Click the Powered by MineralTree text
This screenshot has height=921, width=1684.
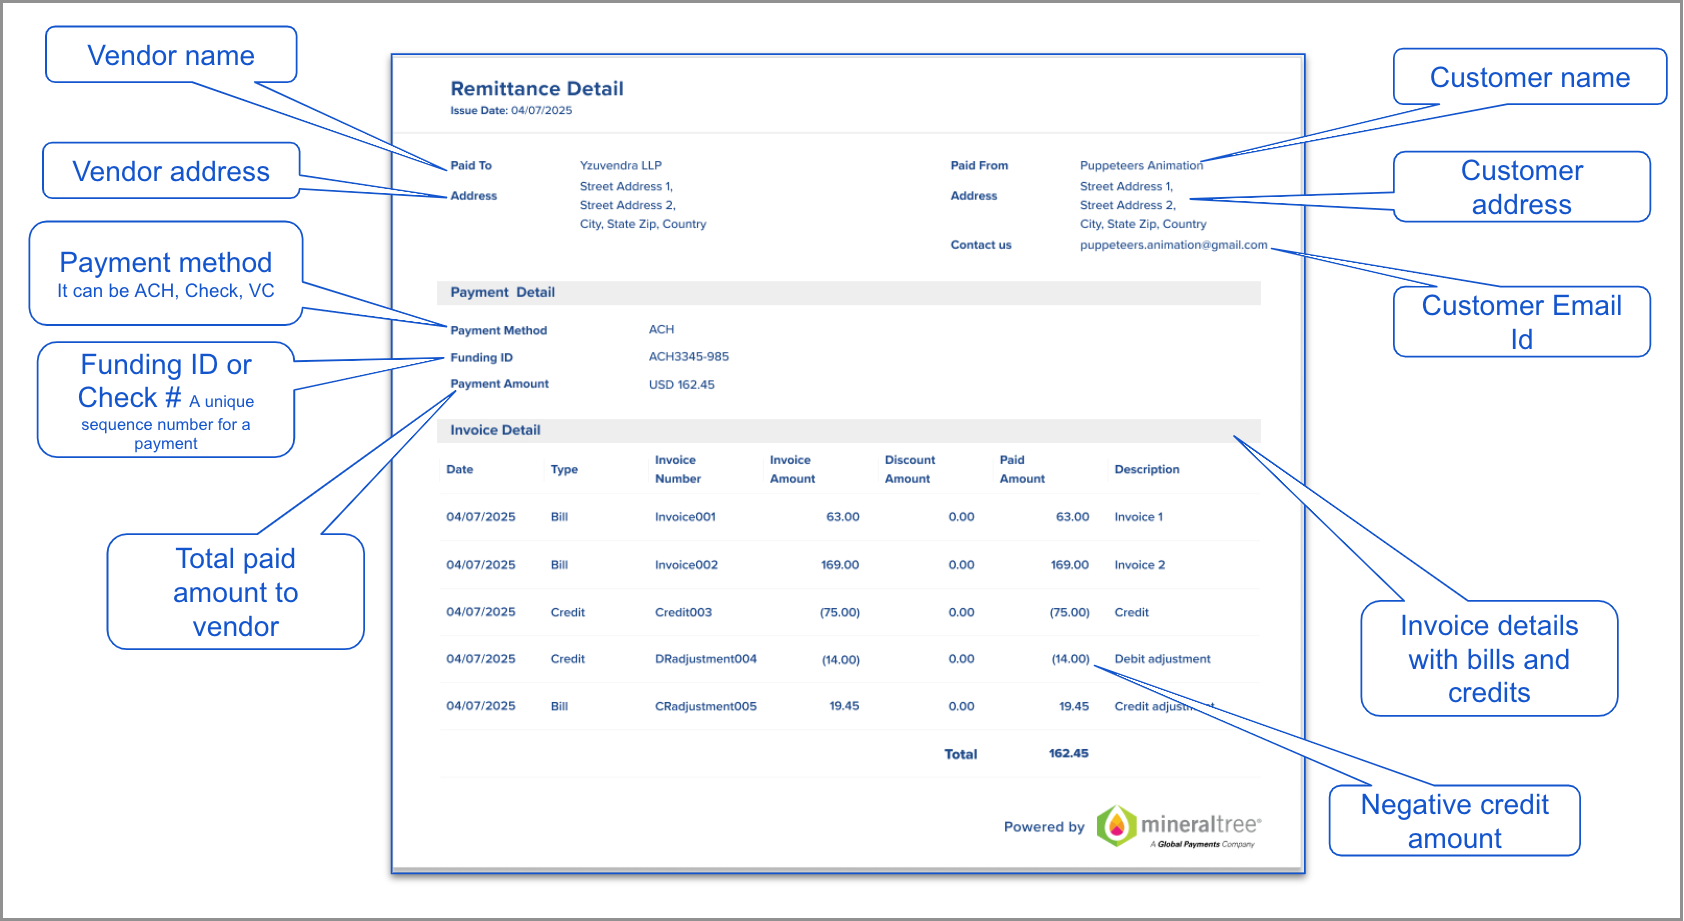pos(1044,827)
